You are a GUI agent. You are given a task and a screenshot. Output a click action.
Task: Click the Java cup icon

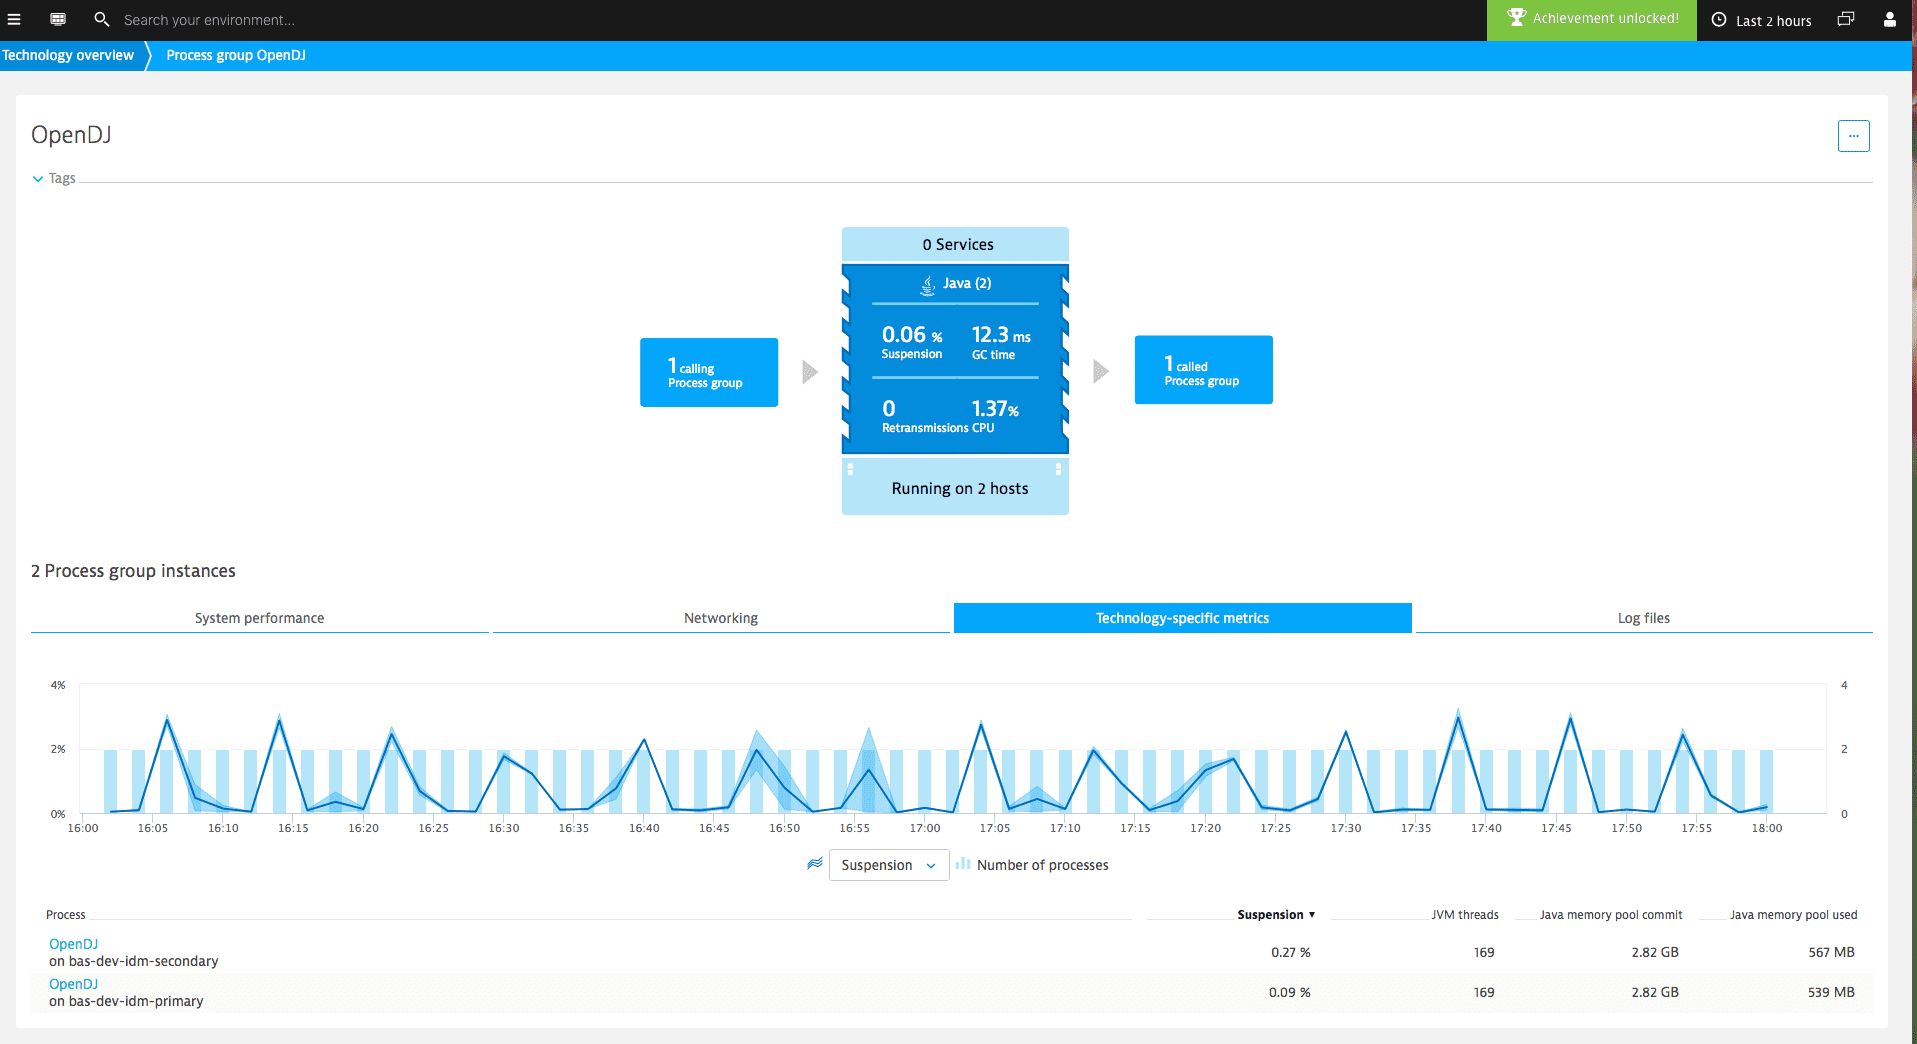point(928,285)
